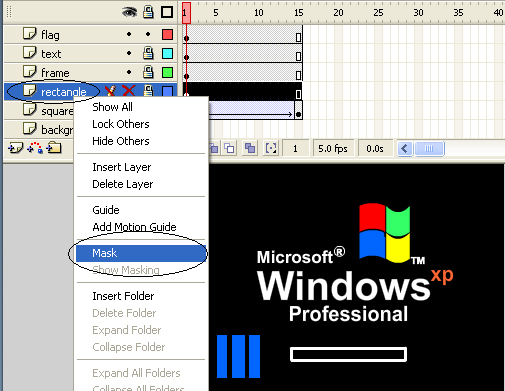Viewport: 505px width, 391px height.
Task: Click the padlock icon in the layer header
Action: coord(148,12)
